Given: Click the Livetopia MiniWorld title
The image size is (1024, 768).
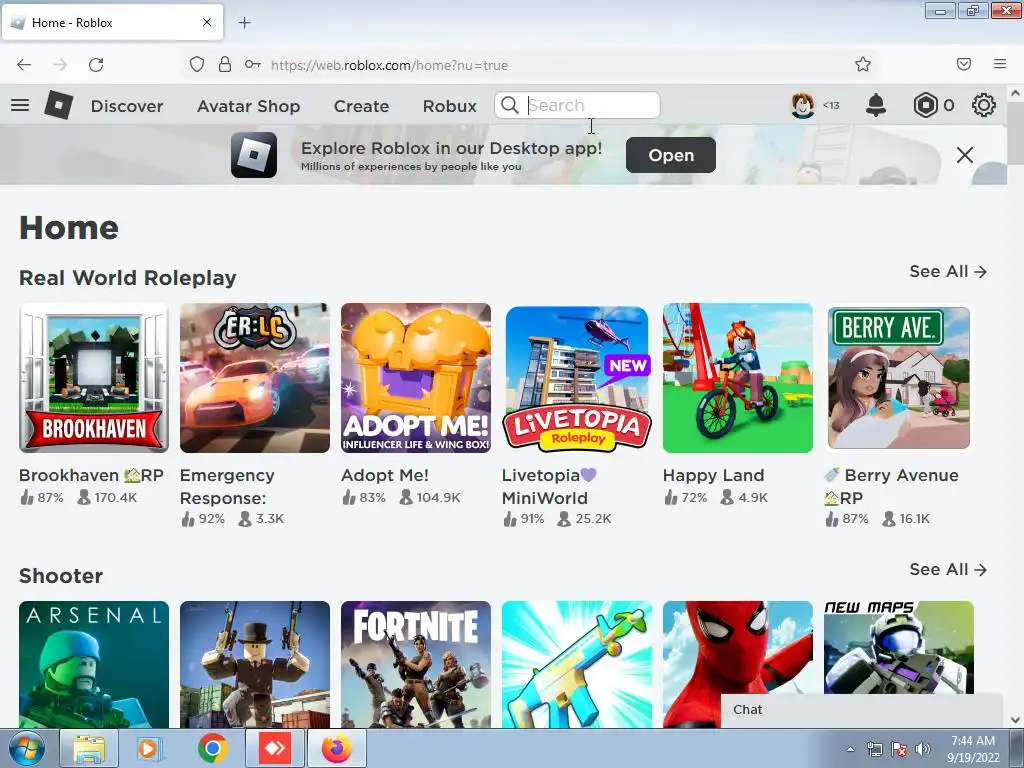Looking at the screenshot, I should click(x=549, y=487).
